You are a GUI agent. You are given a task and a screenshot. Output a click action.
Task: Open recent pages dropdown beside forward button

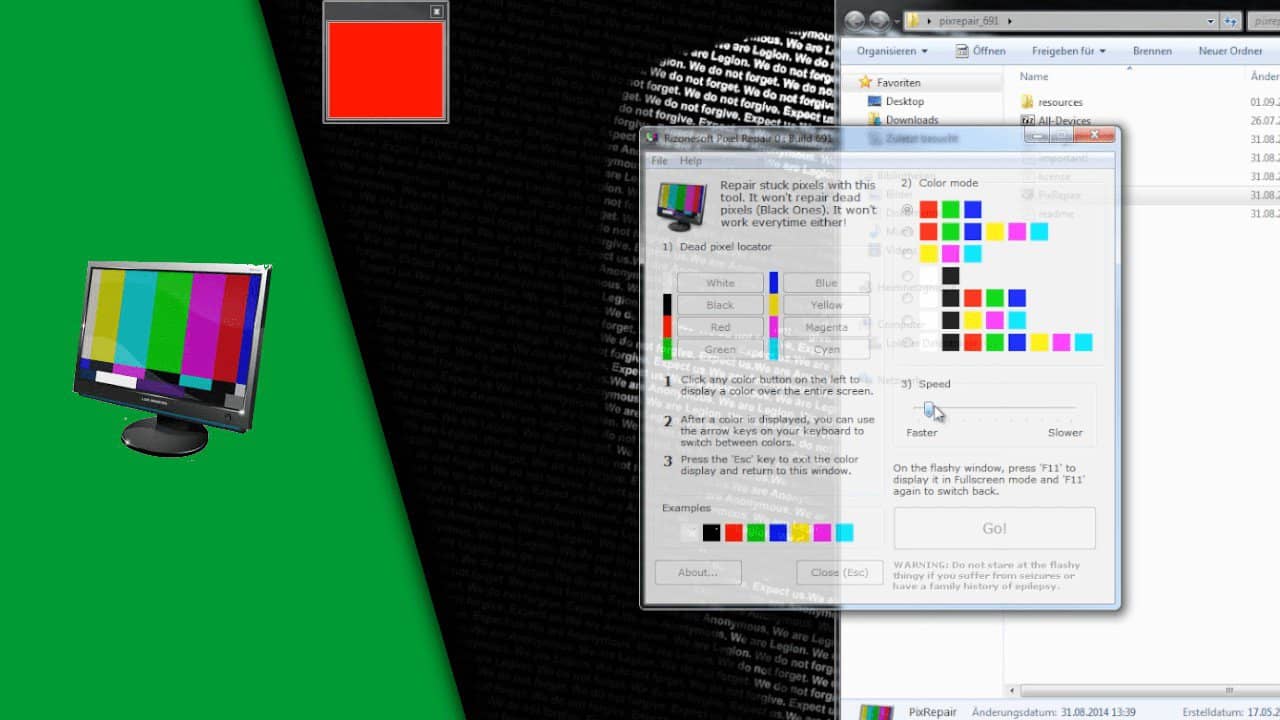click(896, 21)
